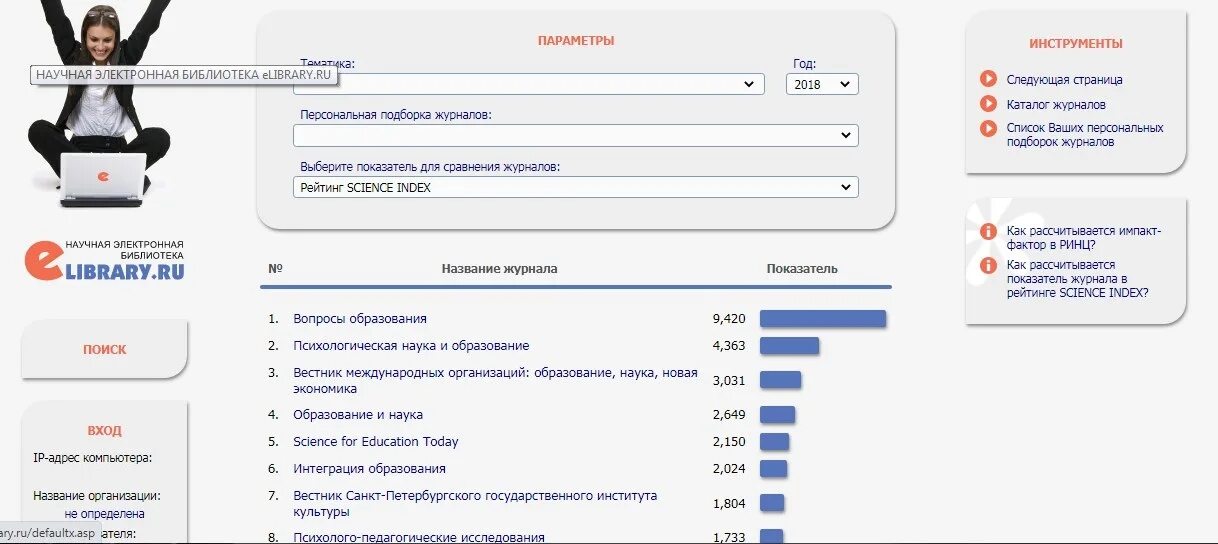Open the SCIENCE INDEX rating explanation link
The height and width of the screenshot is (544, 1218).
pos(1077,279)
